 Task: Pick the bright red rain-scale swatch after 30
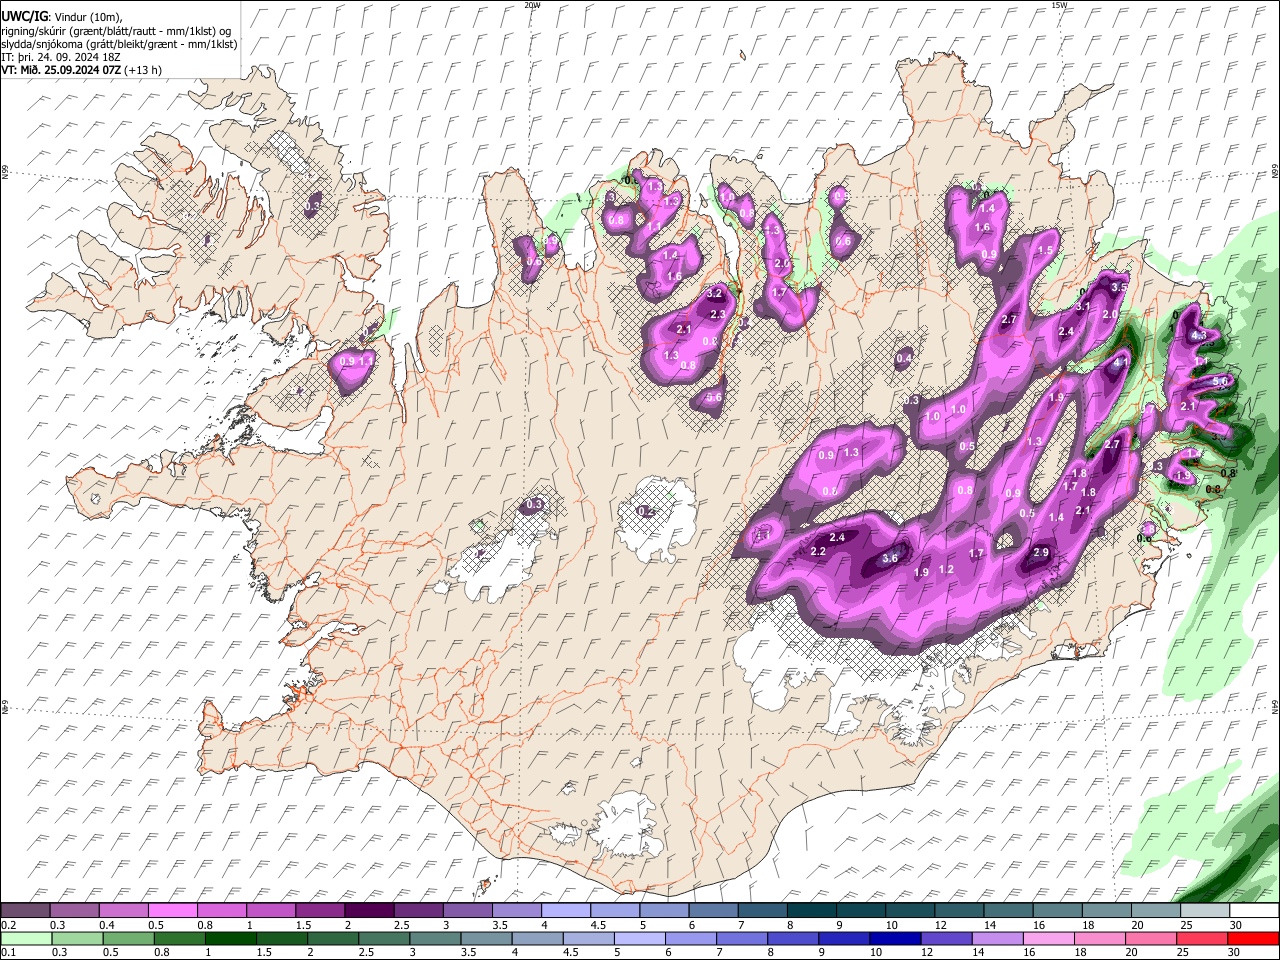(x=1254, y=938)
